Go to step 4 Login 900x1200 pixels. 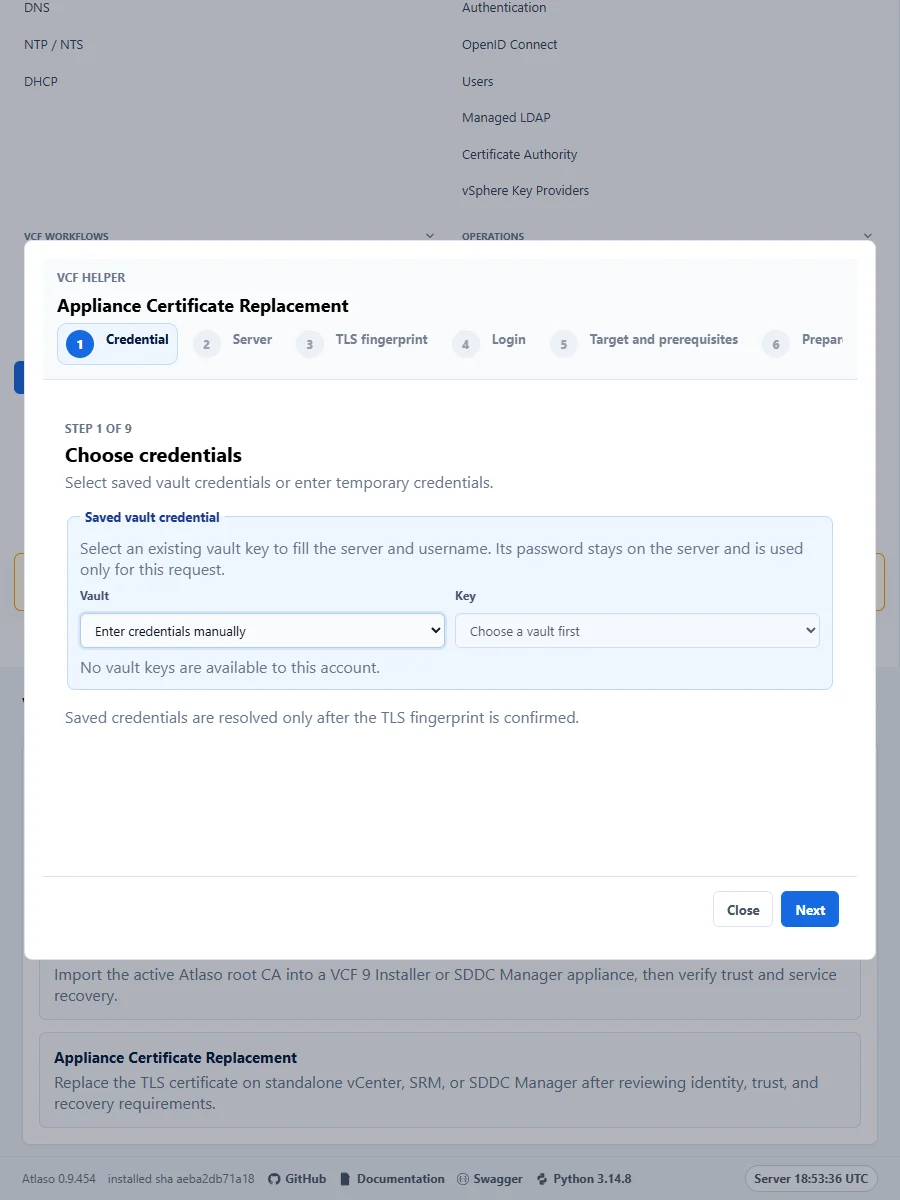(489, 343)
